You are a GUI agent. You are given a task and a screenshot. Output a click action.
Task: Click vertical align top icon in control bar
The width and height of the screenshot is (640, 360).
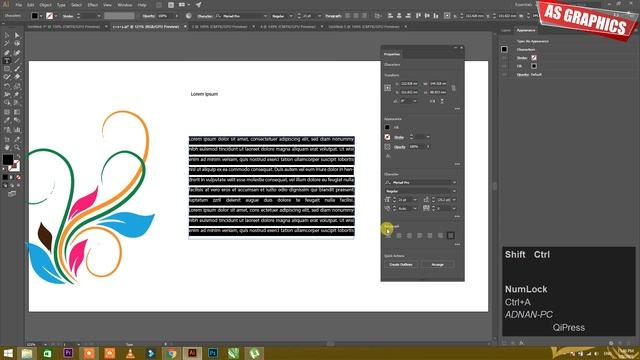click(x=418, y=16)
